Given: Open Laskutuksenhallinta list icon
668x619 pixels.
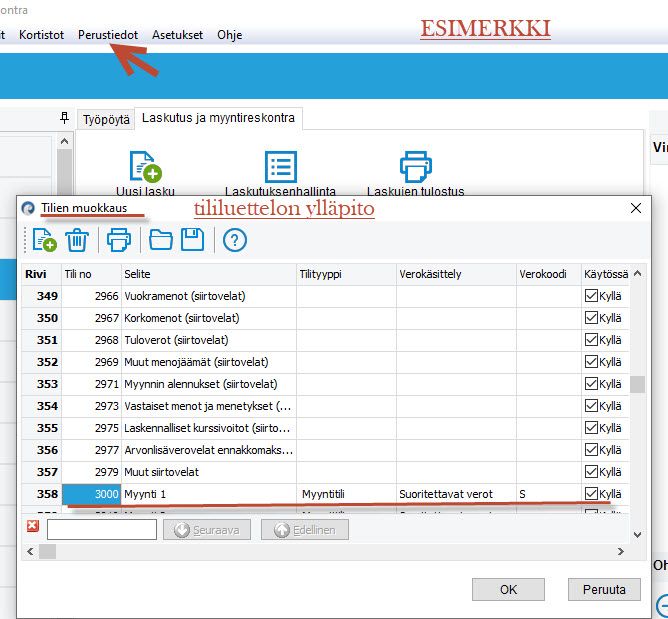Looking at the screenshot, I should point(281,167).
